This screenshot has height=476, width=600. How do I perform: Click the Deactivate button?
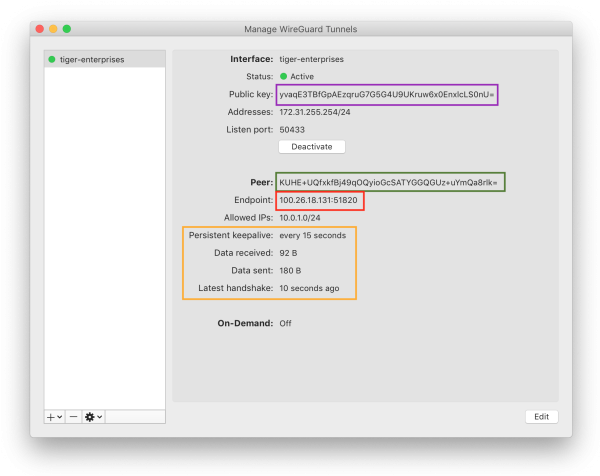(x=312, y=147)
